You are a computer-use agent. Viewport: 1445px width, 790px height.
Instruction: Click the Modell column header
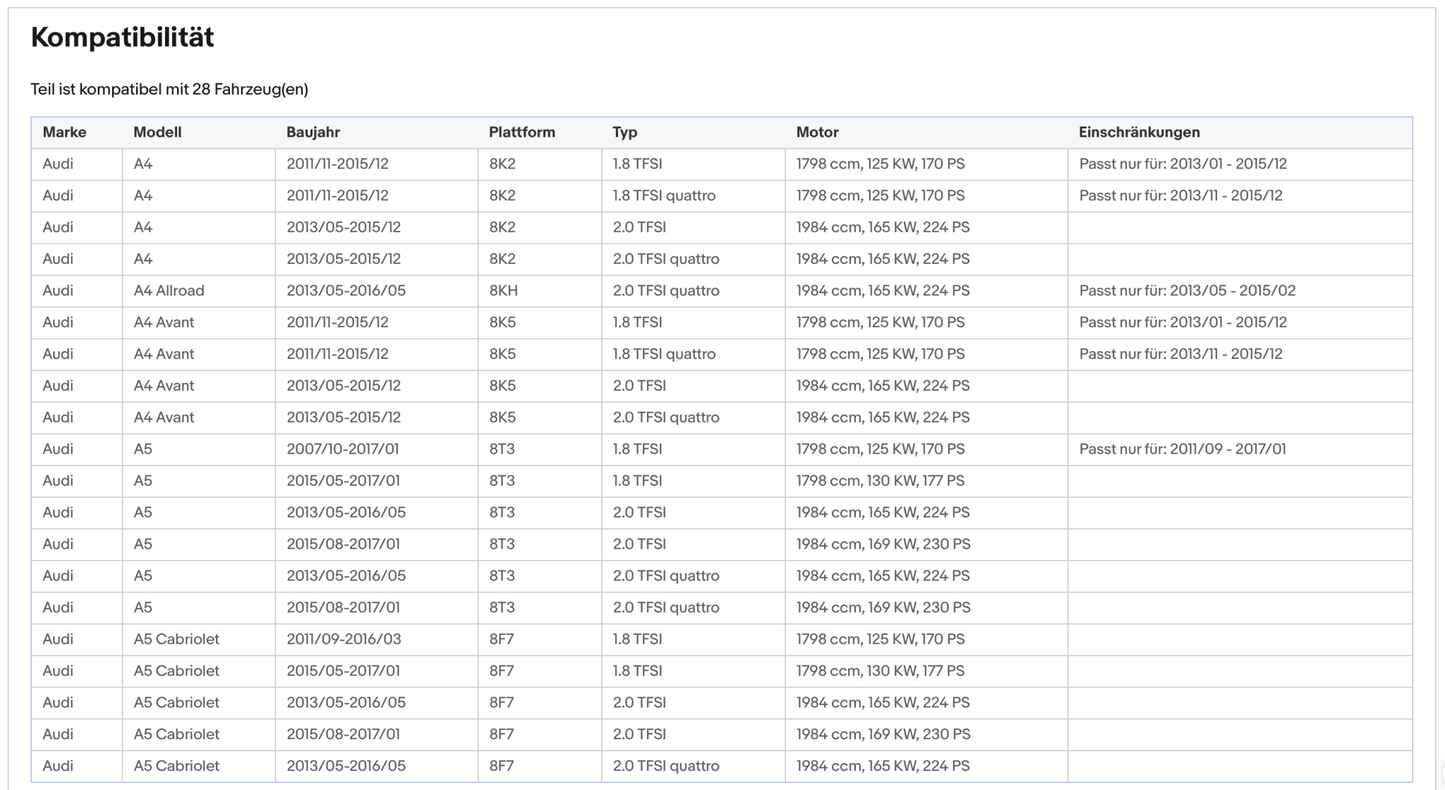pos(157,132)
